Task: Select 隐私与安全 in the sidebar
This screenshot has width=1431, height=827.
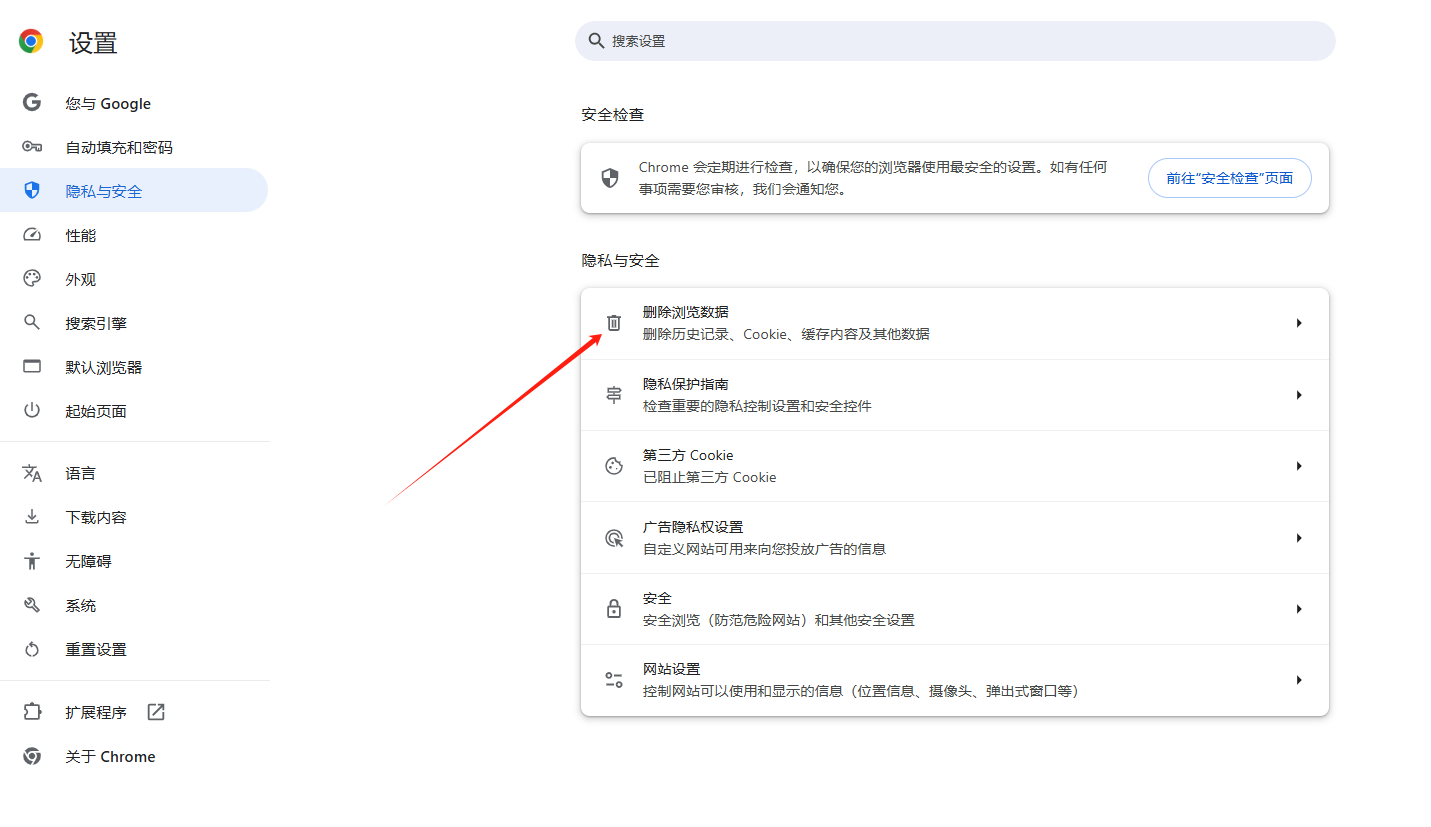Action: tap(134, 190)
